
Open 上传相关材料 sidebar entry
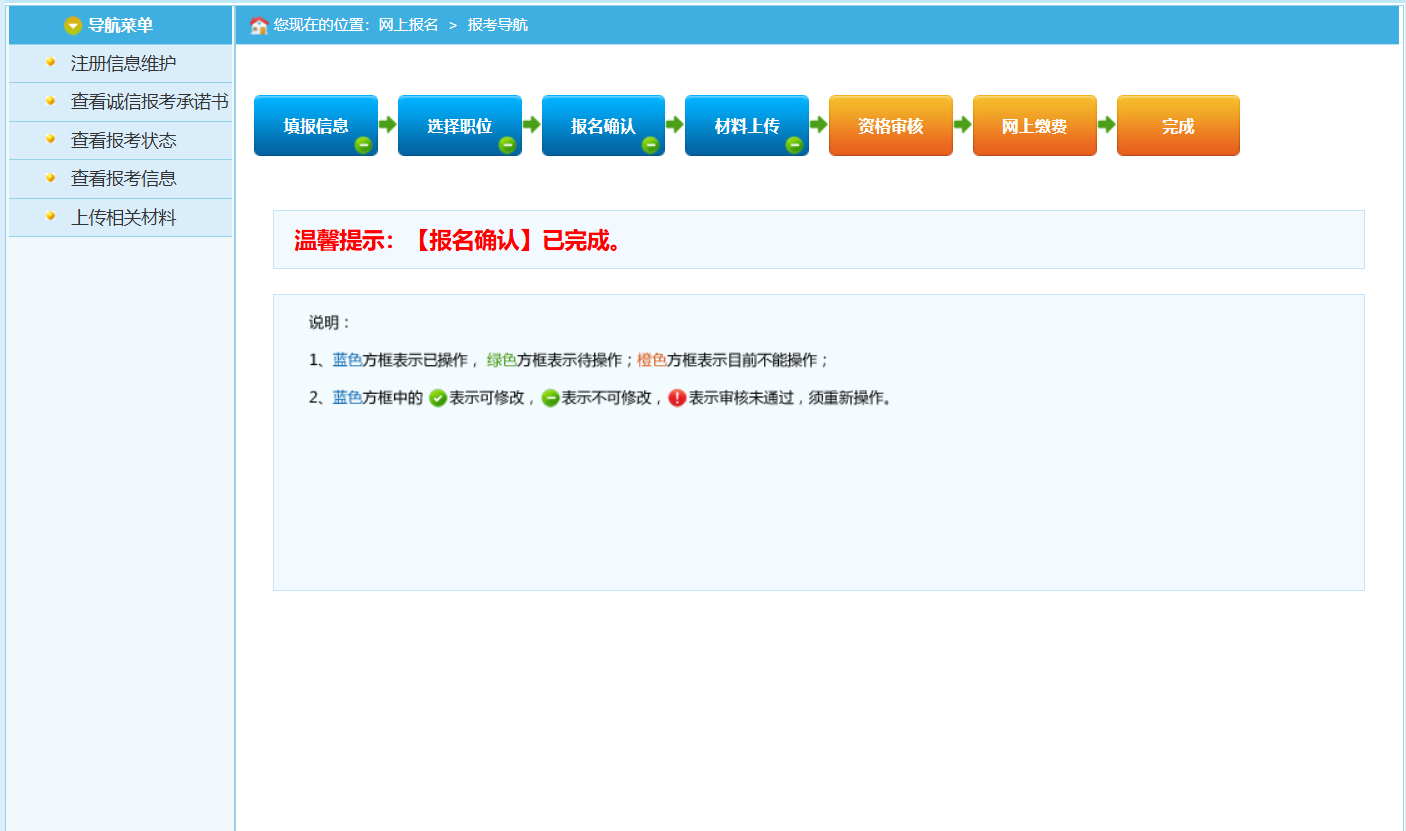click(x=123, y=218)
